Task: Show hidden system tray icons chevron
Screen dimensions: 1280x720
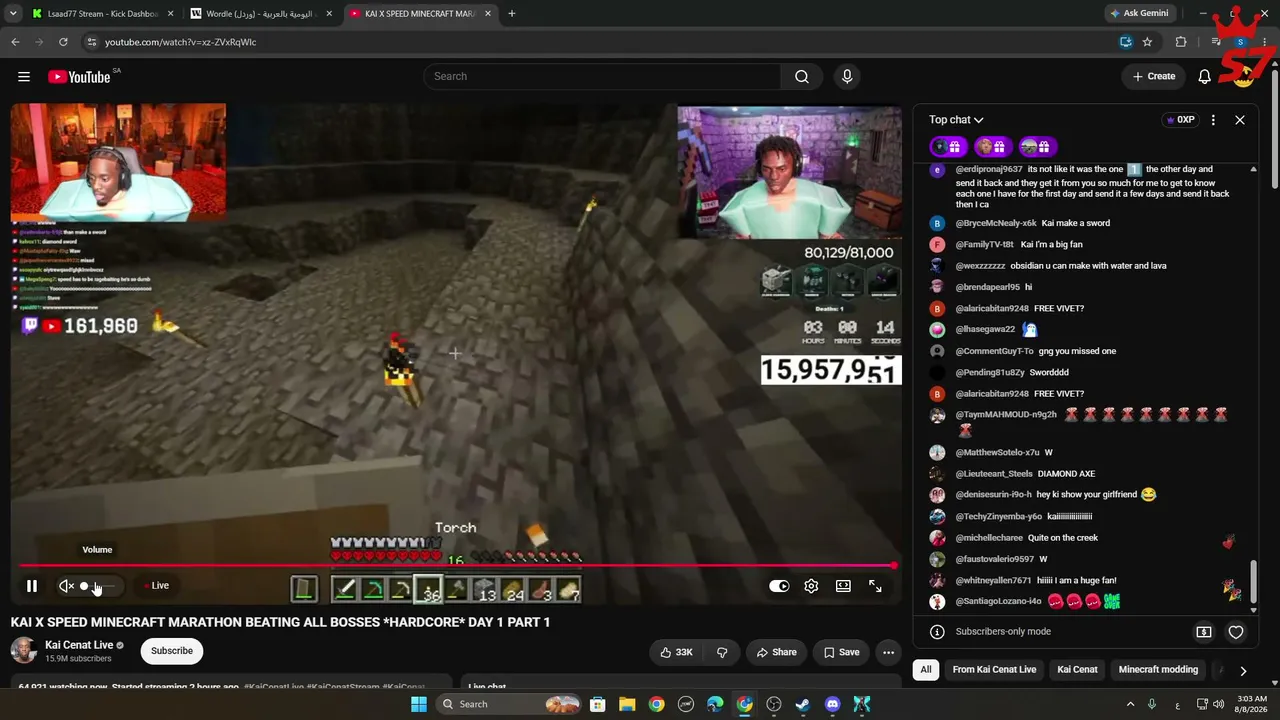Action: point(1131,704)
